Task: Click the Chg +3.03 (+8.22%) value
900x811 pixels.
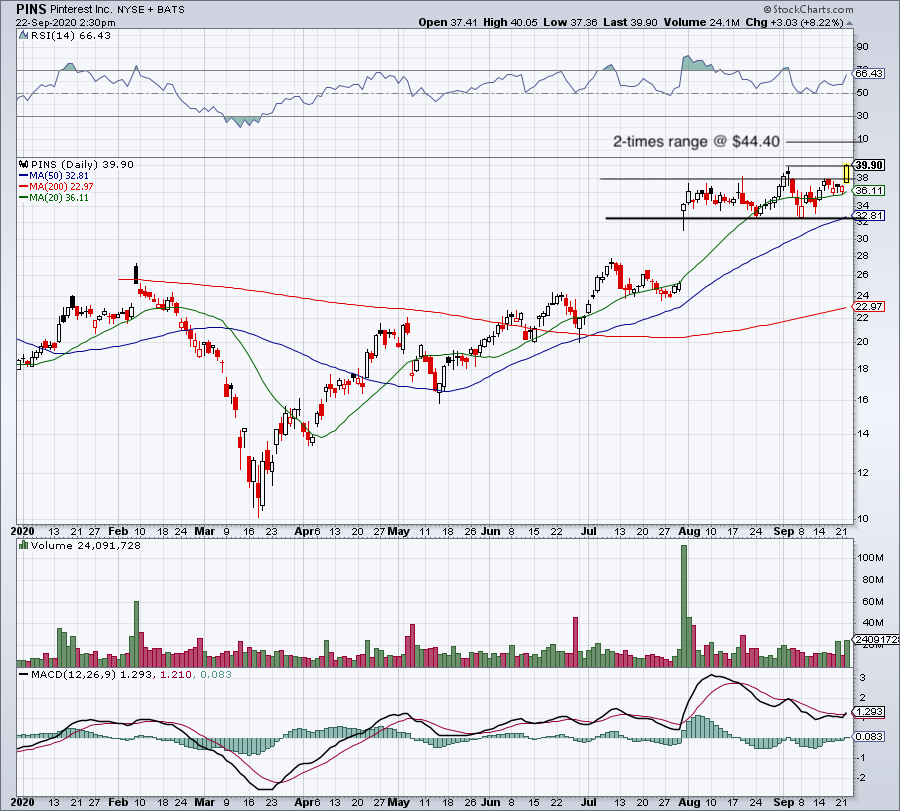Action: tap(794, 22)
